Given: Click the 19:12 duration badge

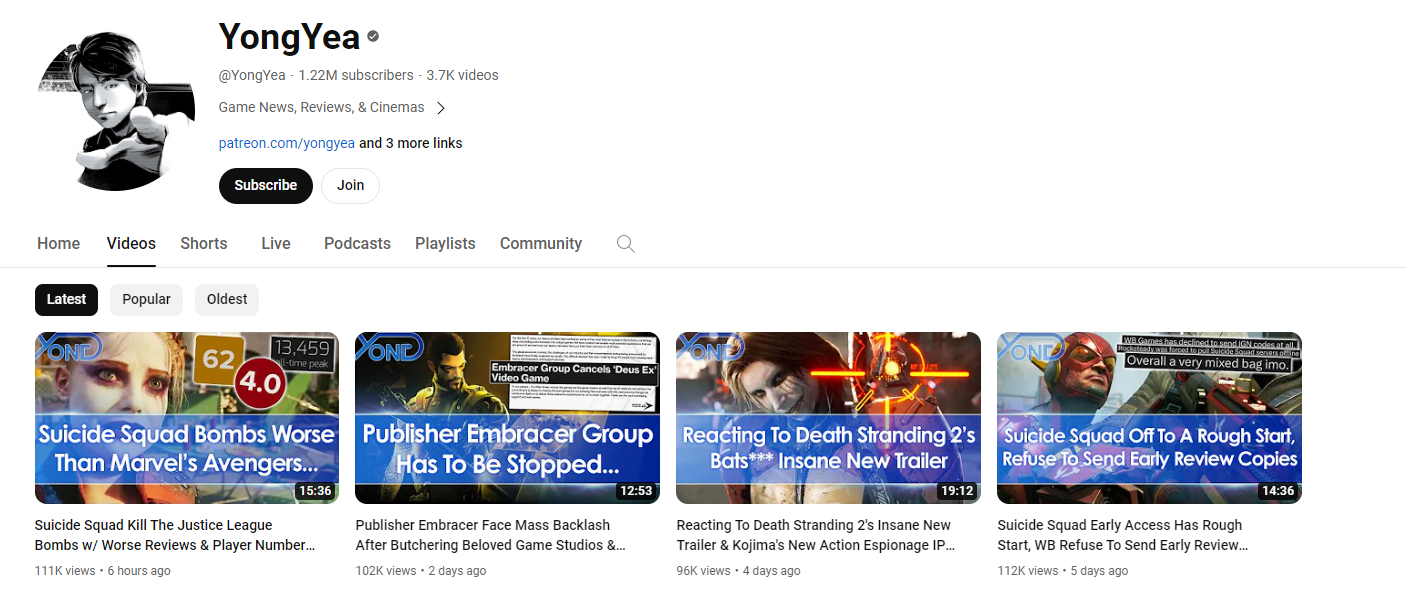Looking at the screenshot, I should point(956,491).
